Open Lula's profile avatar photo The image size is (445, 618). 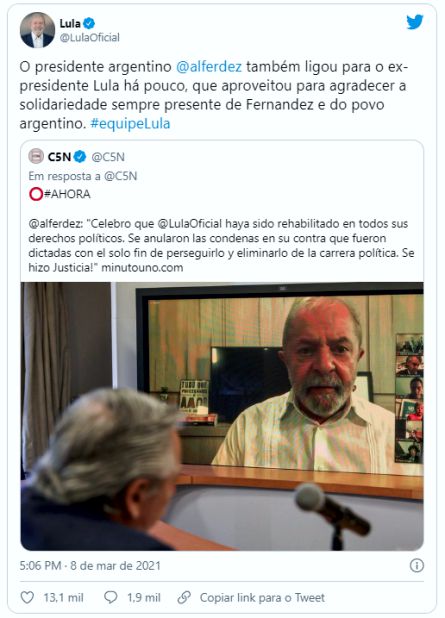point(37,30)
